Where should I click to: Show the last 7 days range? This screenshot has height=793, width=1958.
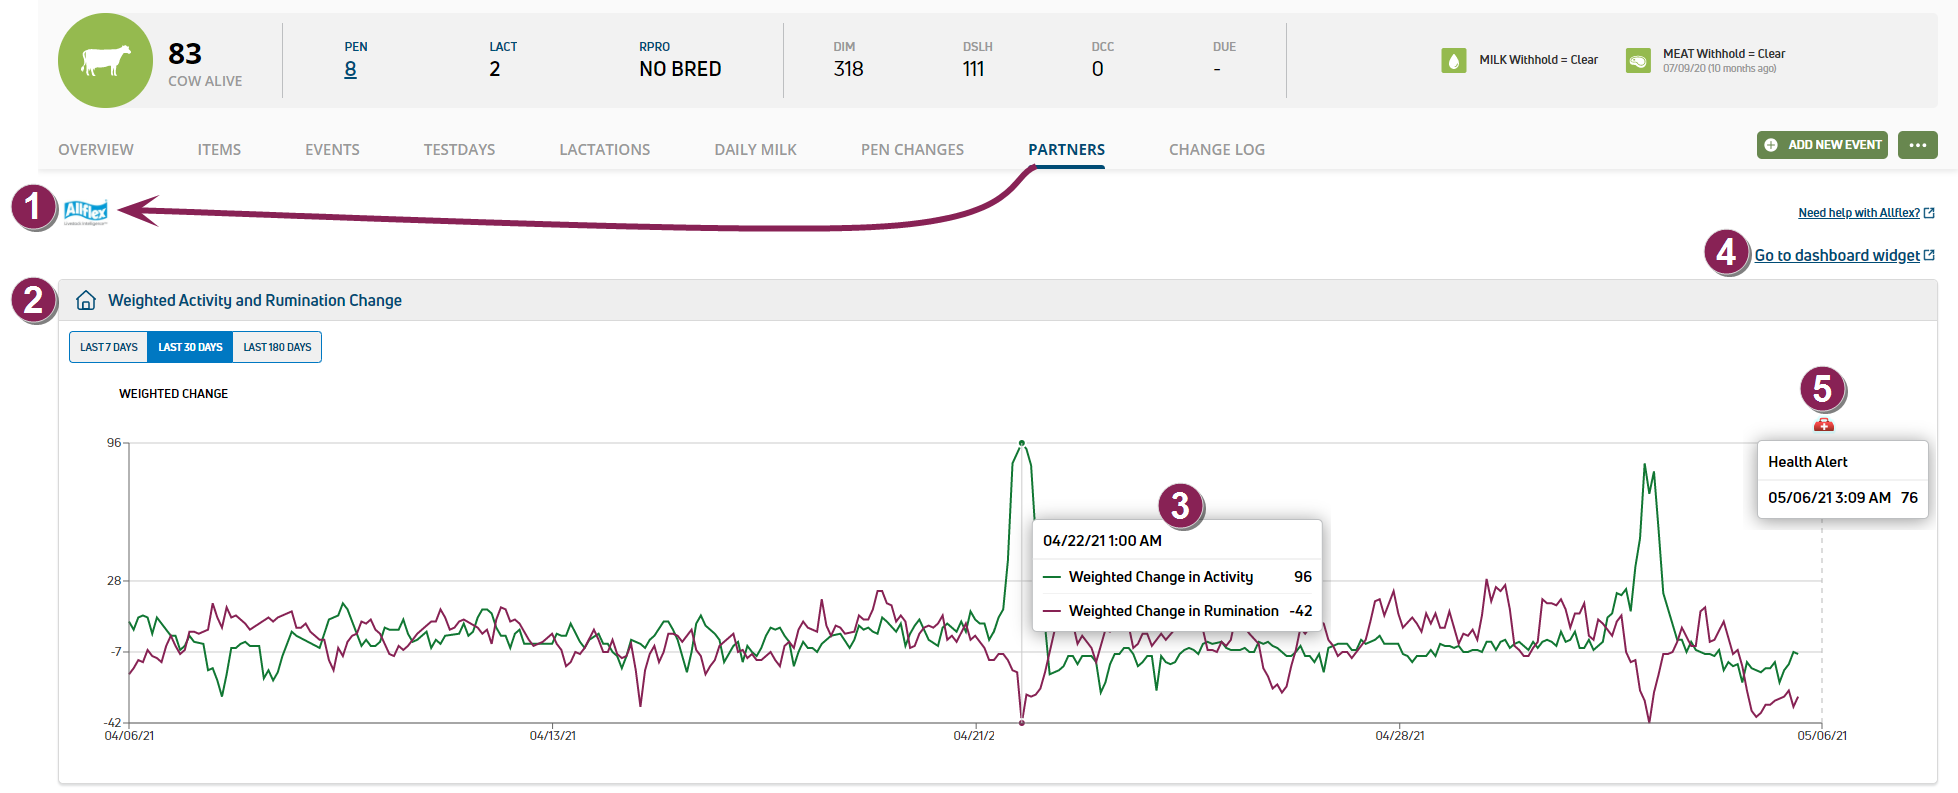[x=108, y=347]
